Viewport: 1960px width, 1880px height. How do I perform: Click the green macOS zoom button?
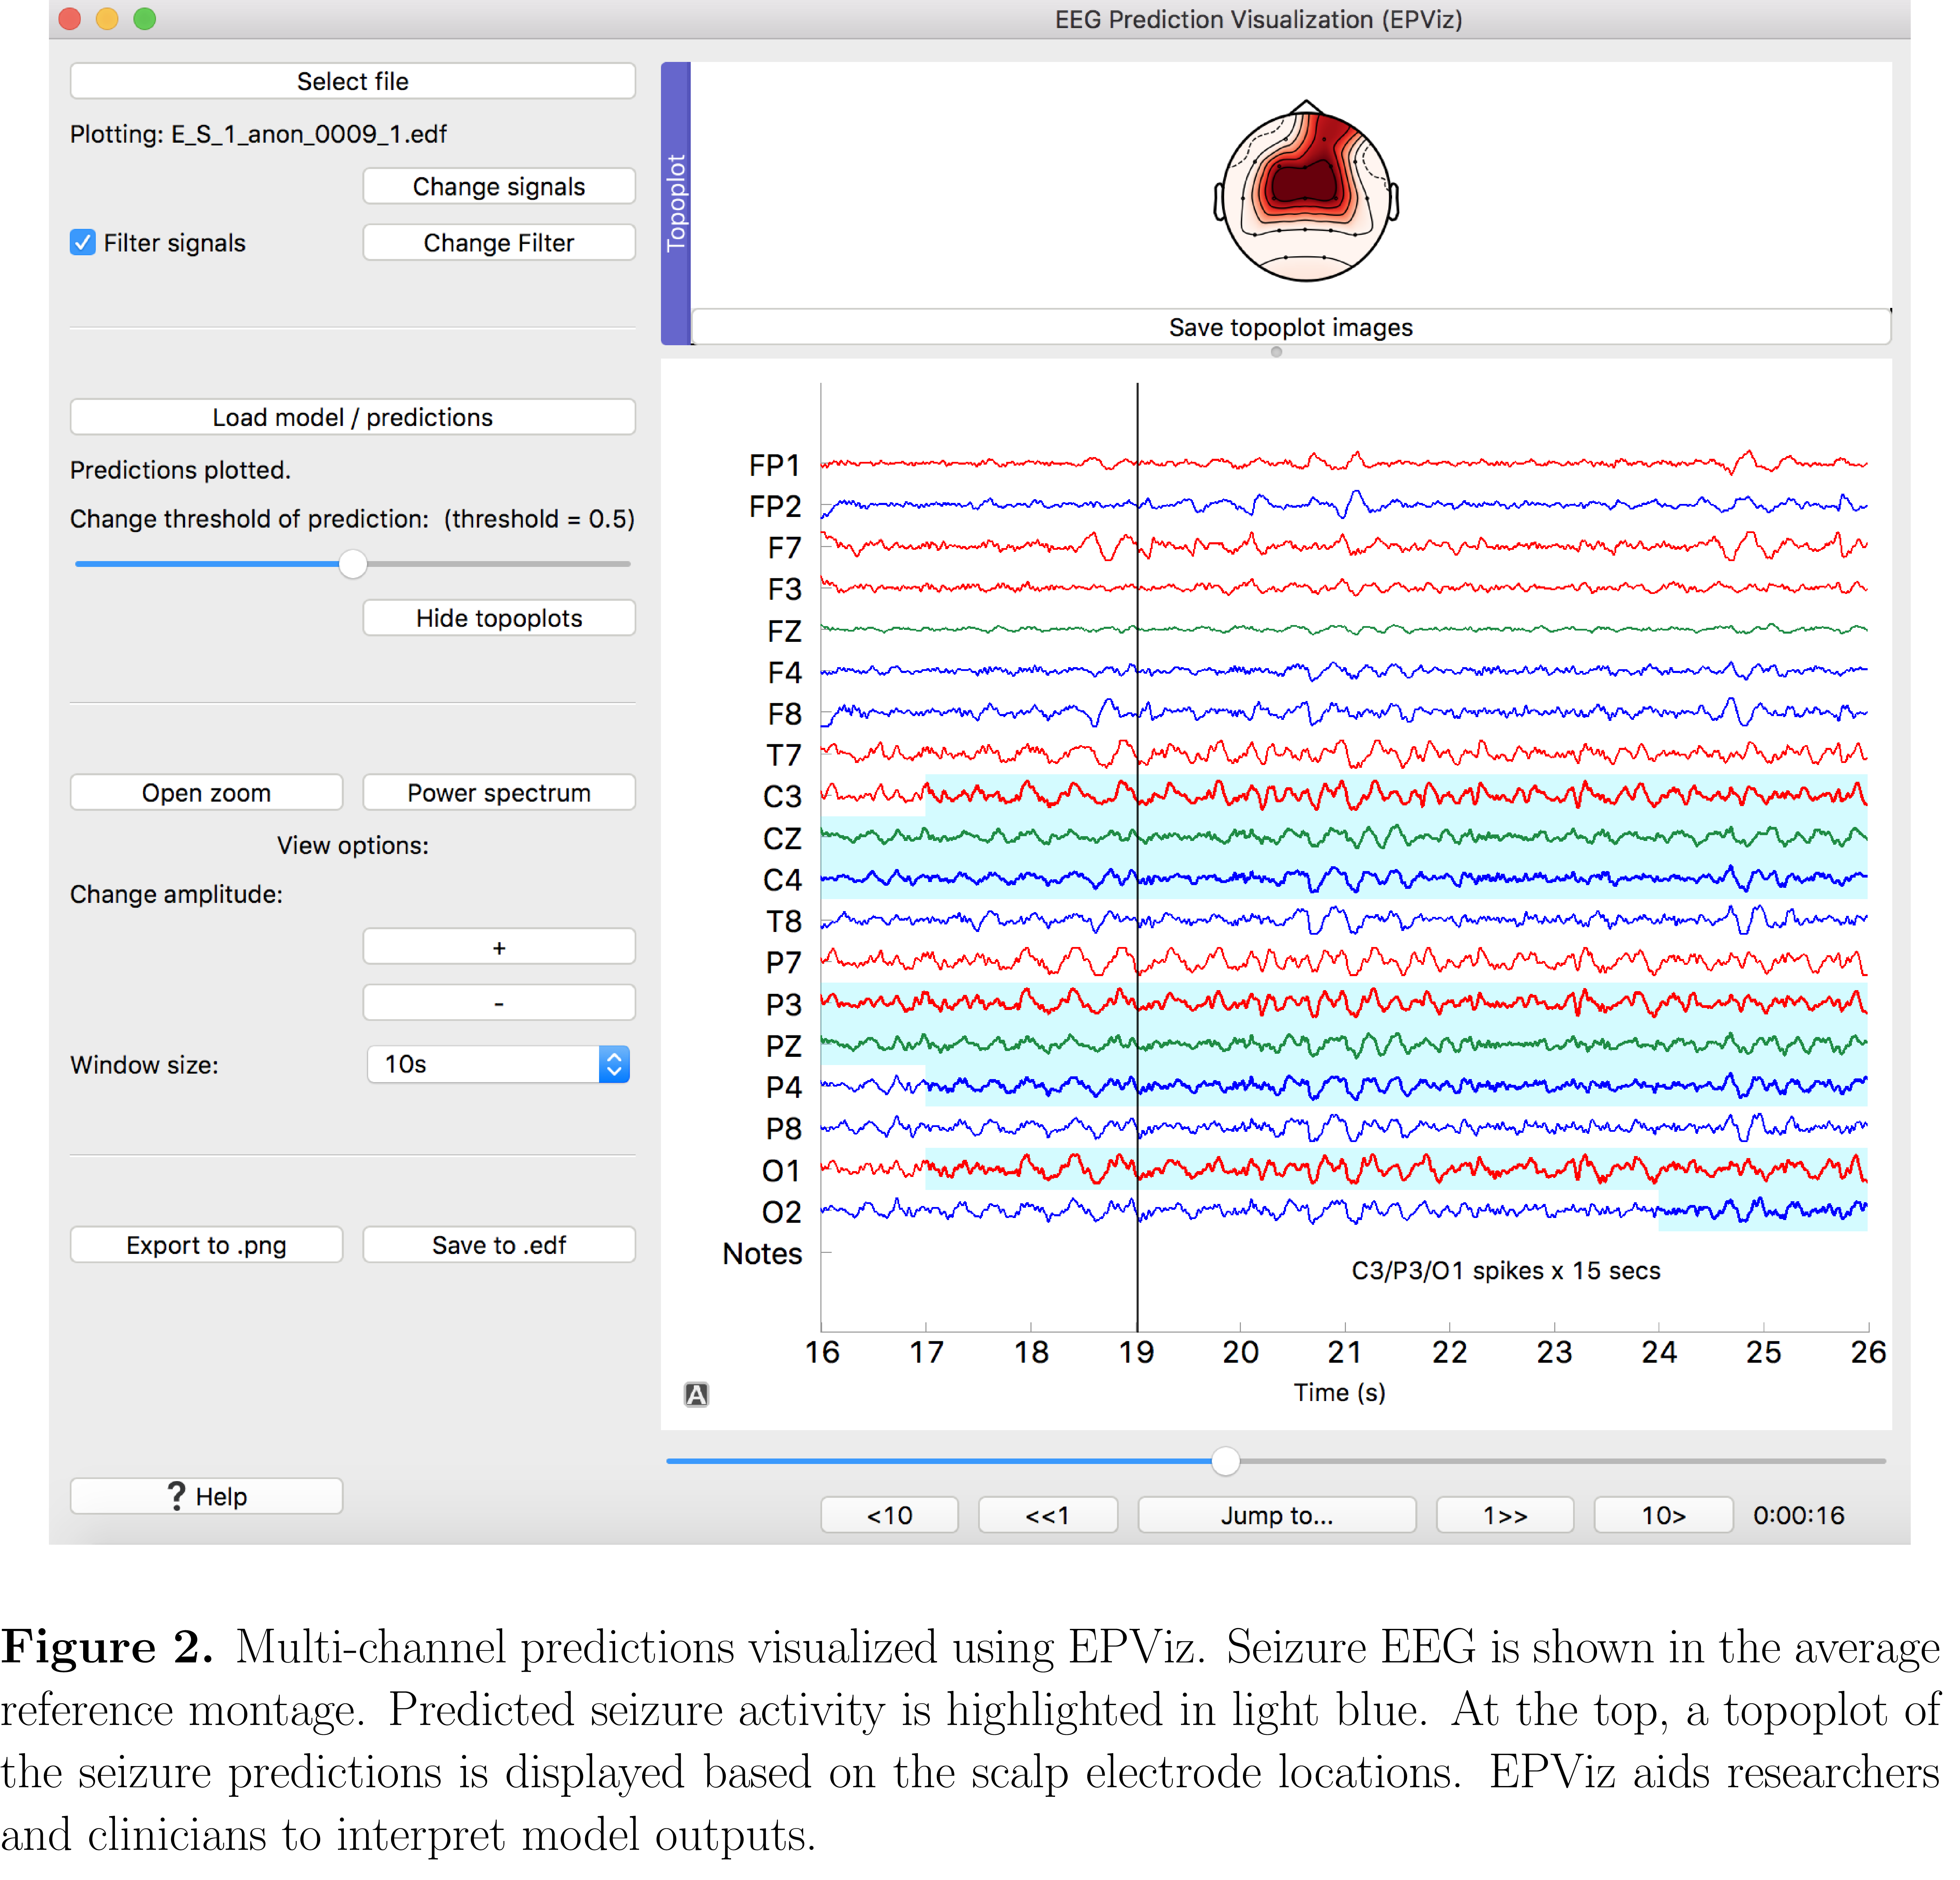tap(145, 19)
